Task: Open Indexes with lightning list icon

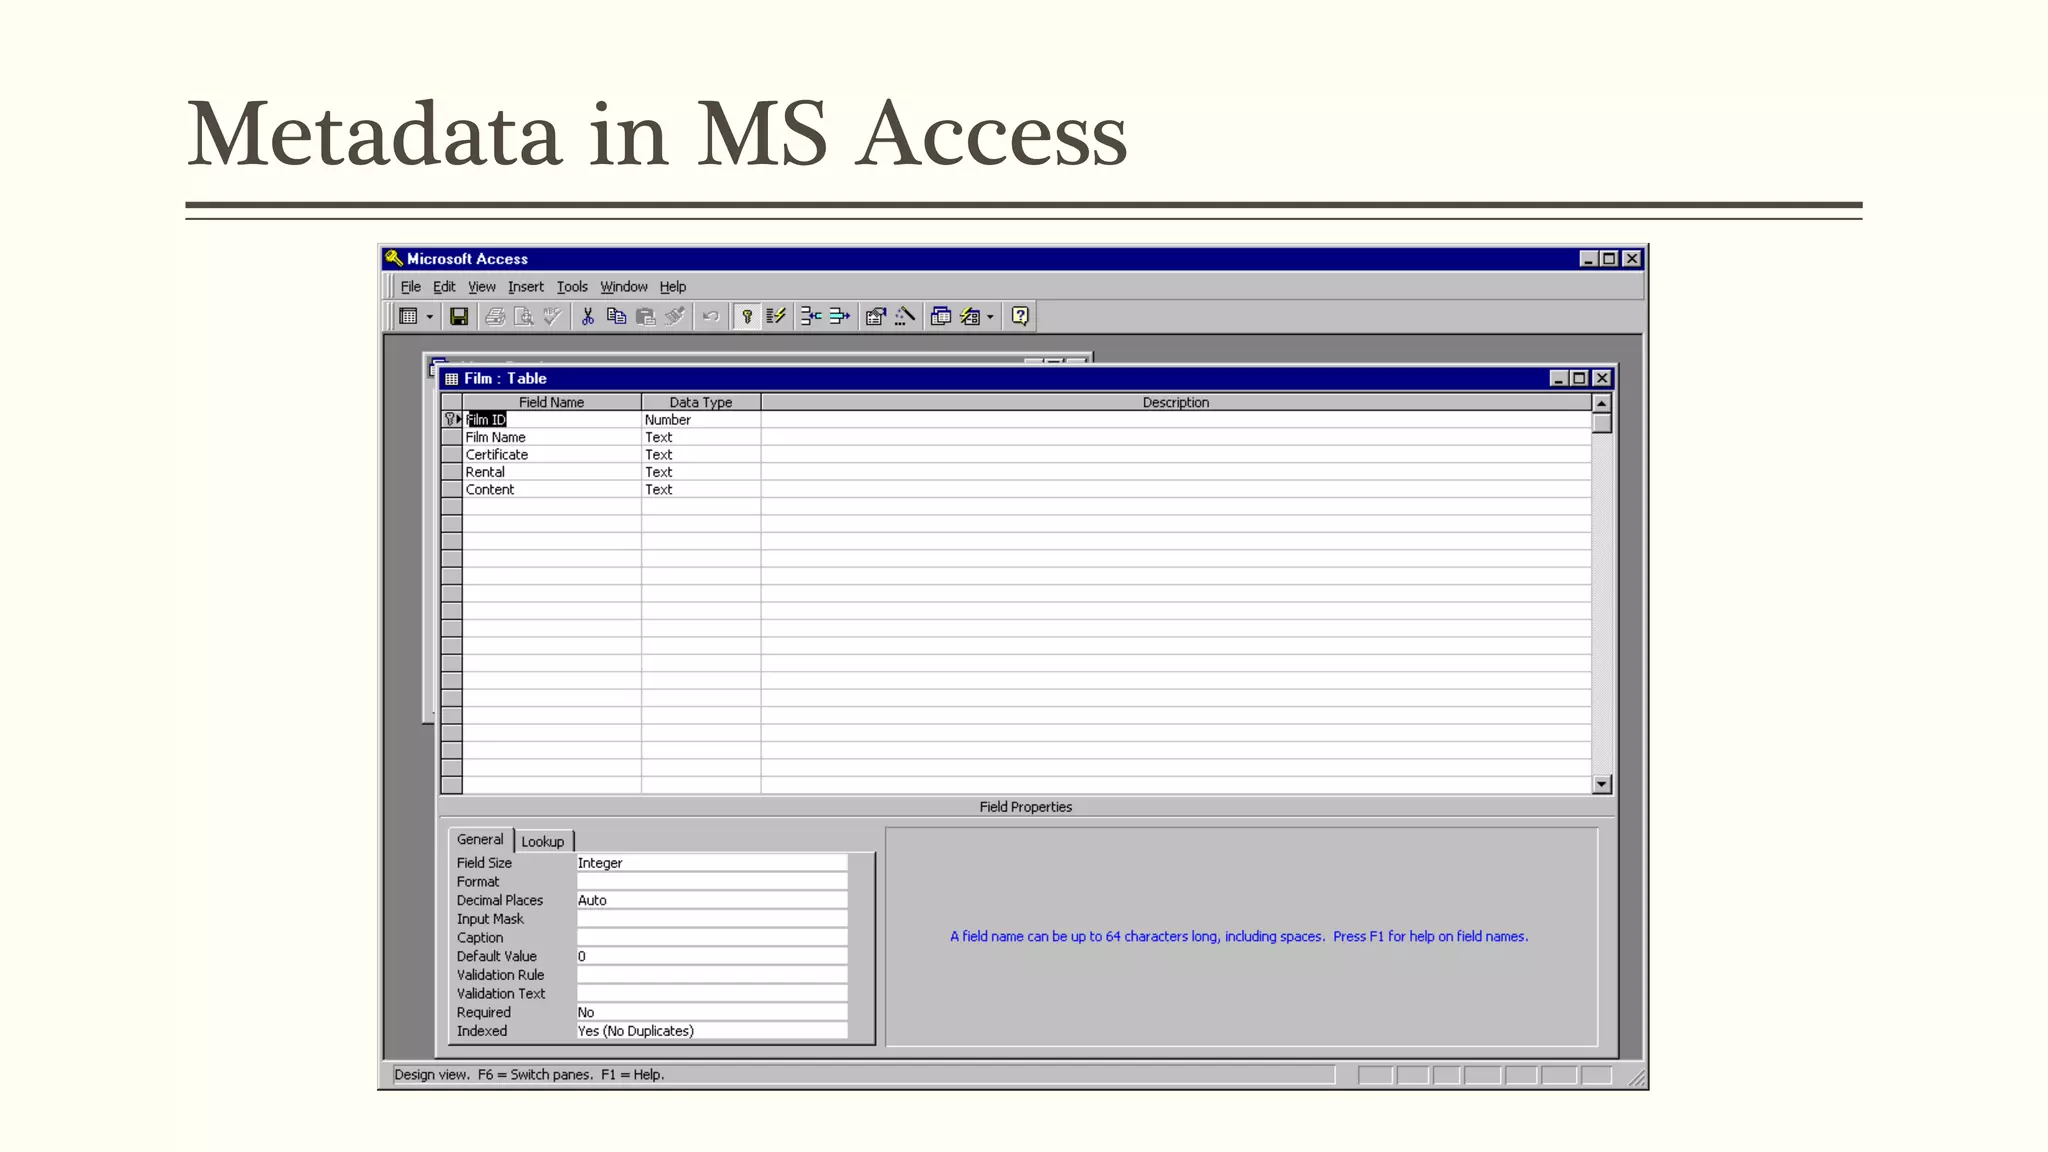Action: point(776,317)
